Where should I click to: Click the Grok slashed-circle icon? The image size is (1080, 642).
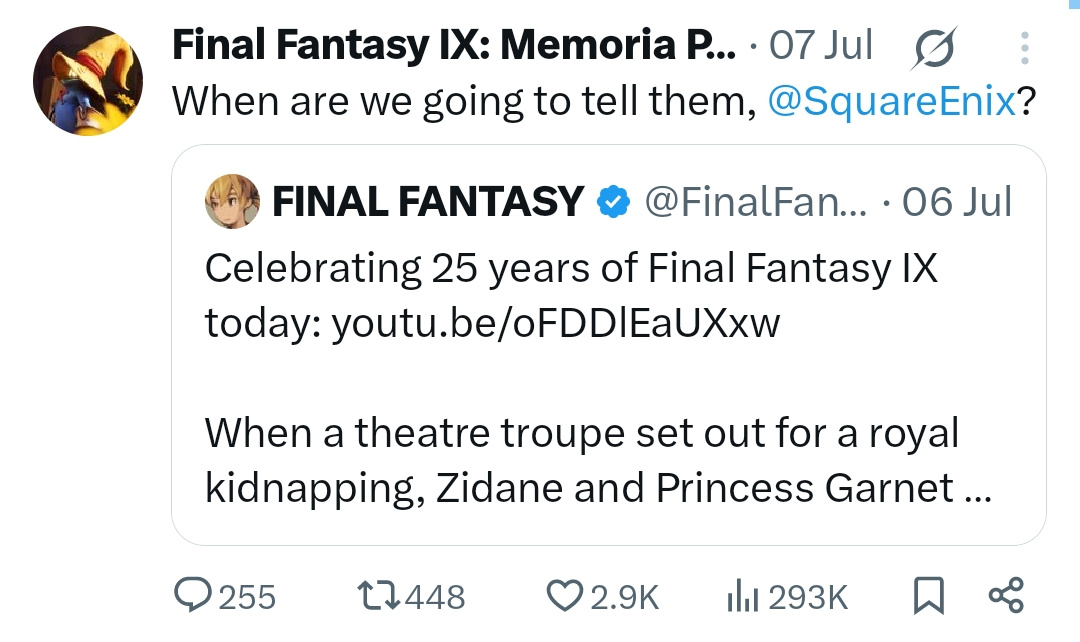(934, 48)
